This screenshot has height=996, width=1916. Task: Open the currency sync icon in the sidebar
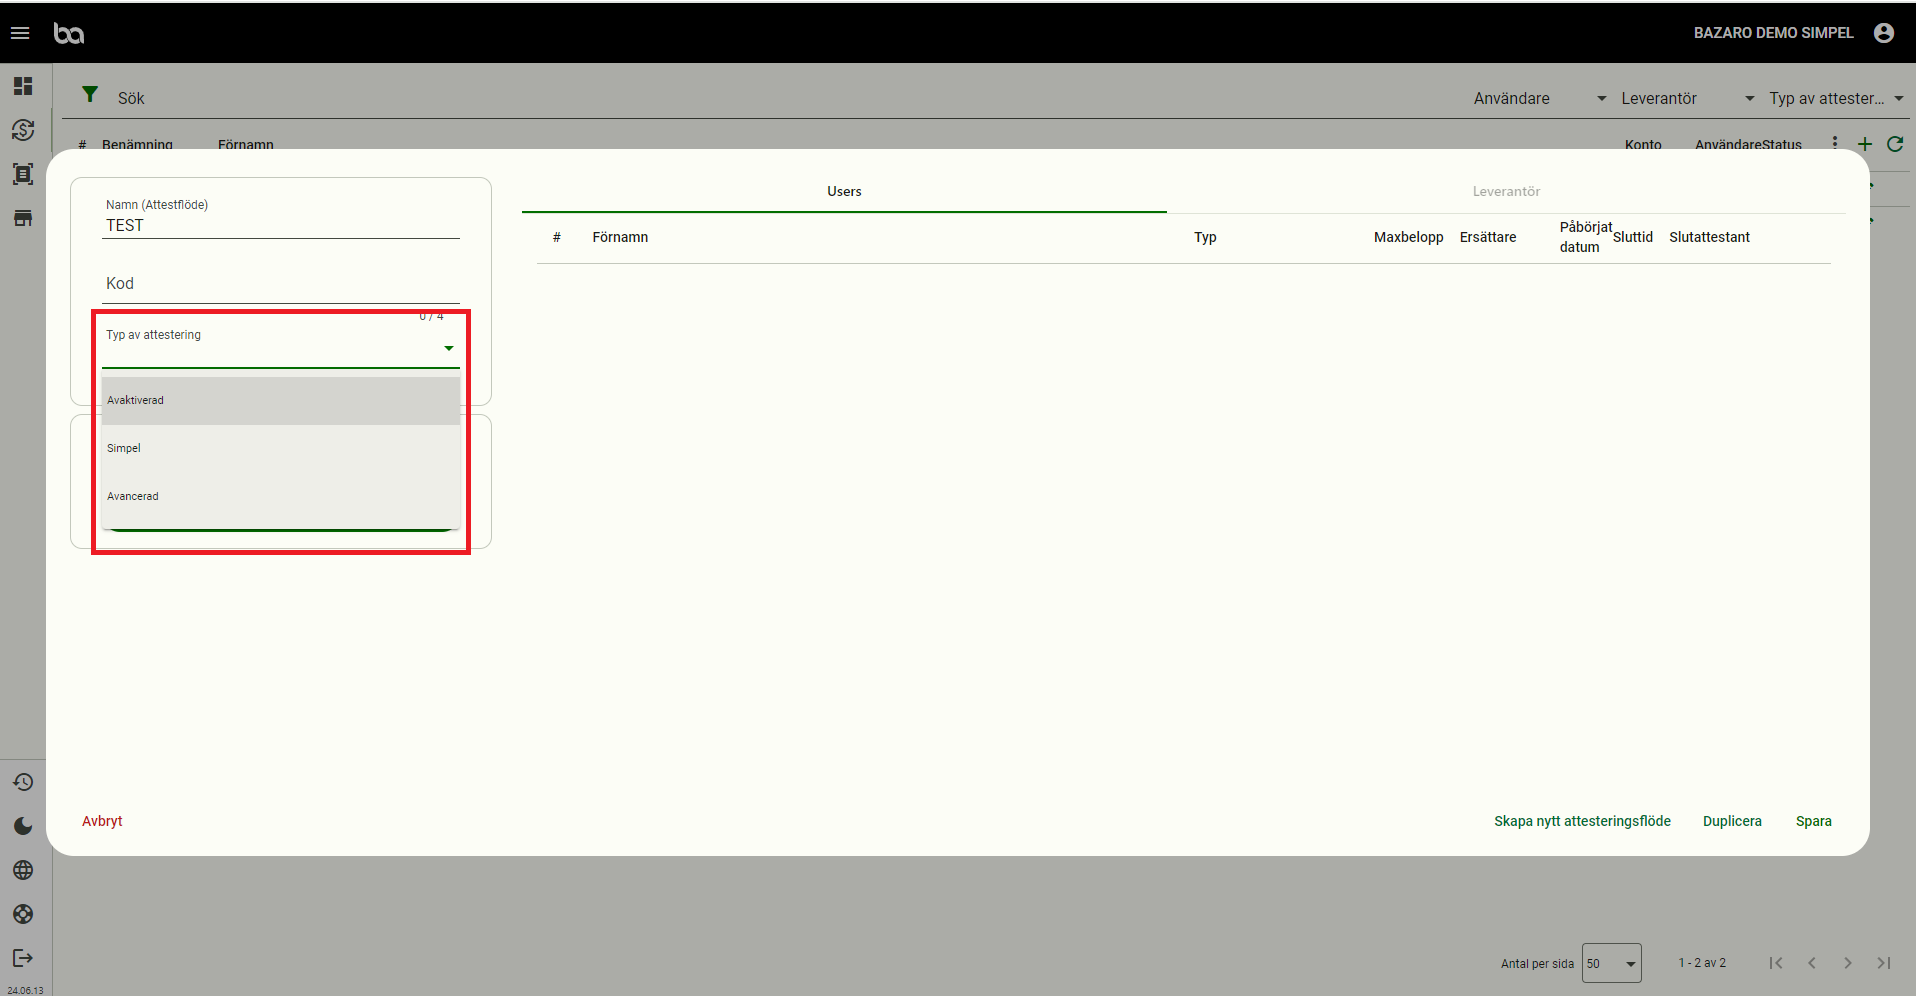pyautogui.click(x=23, y=130)
